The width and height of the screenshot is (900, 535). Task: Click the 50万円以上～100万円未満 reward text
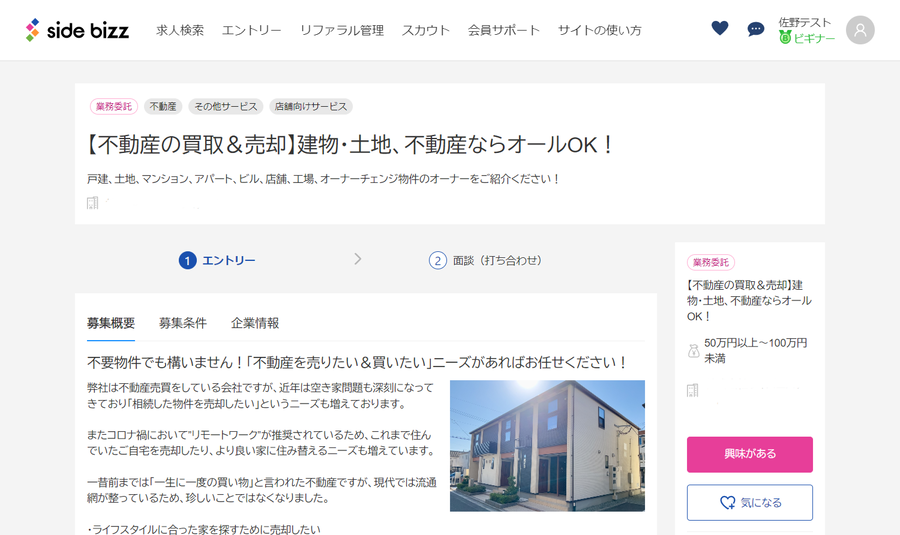[755, 350]
